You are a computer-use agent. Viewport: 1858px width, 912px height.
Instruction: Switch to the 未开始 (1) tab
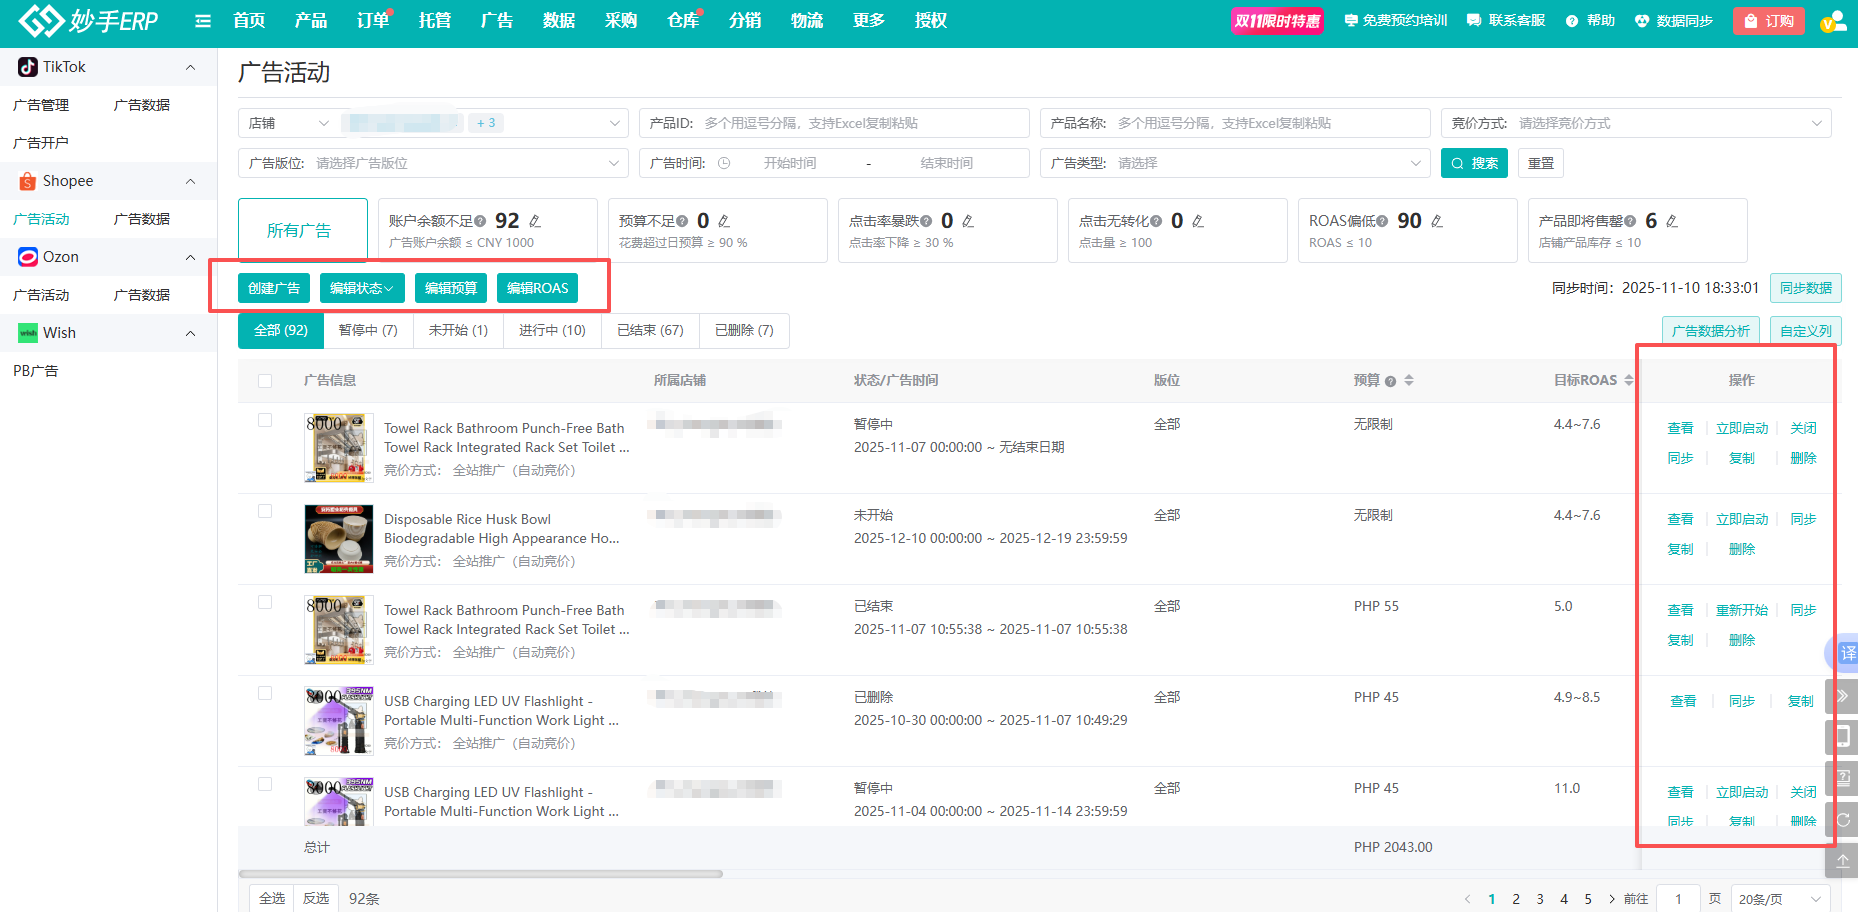[x=458, y=331]
